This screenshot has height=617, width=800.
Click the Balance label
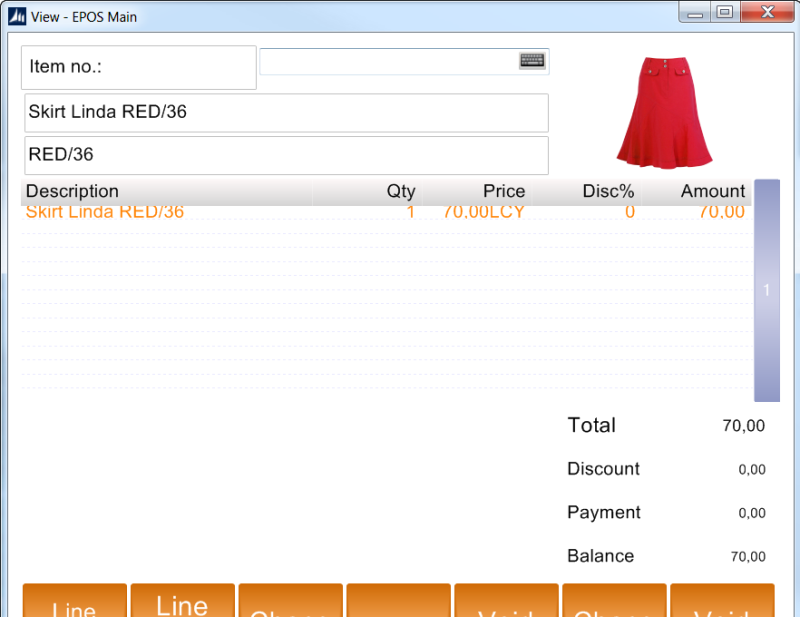coord(601,556)
